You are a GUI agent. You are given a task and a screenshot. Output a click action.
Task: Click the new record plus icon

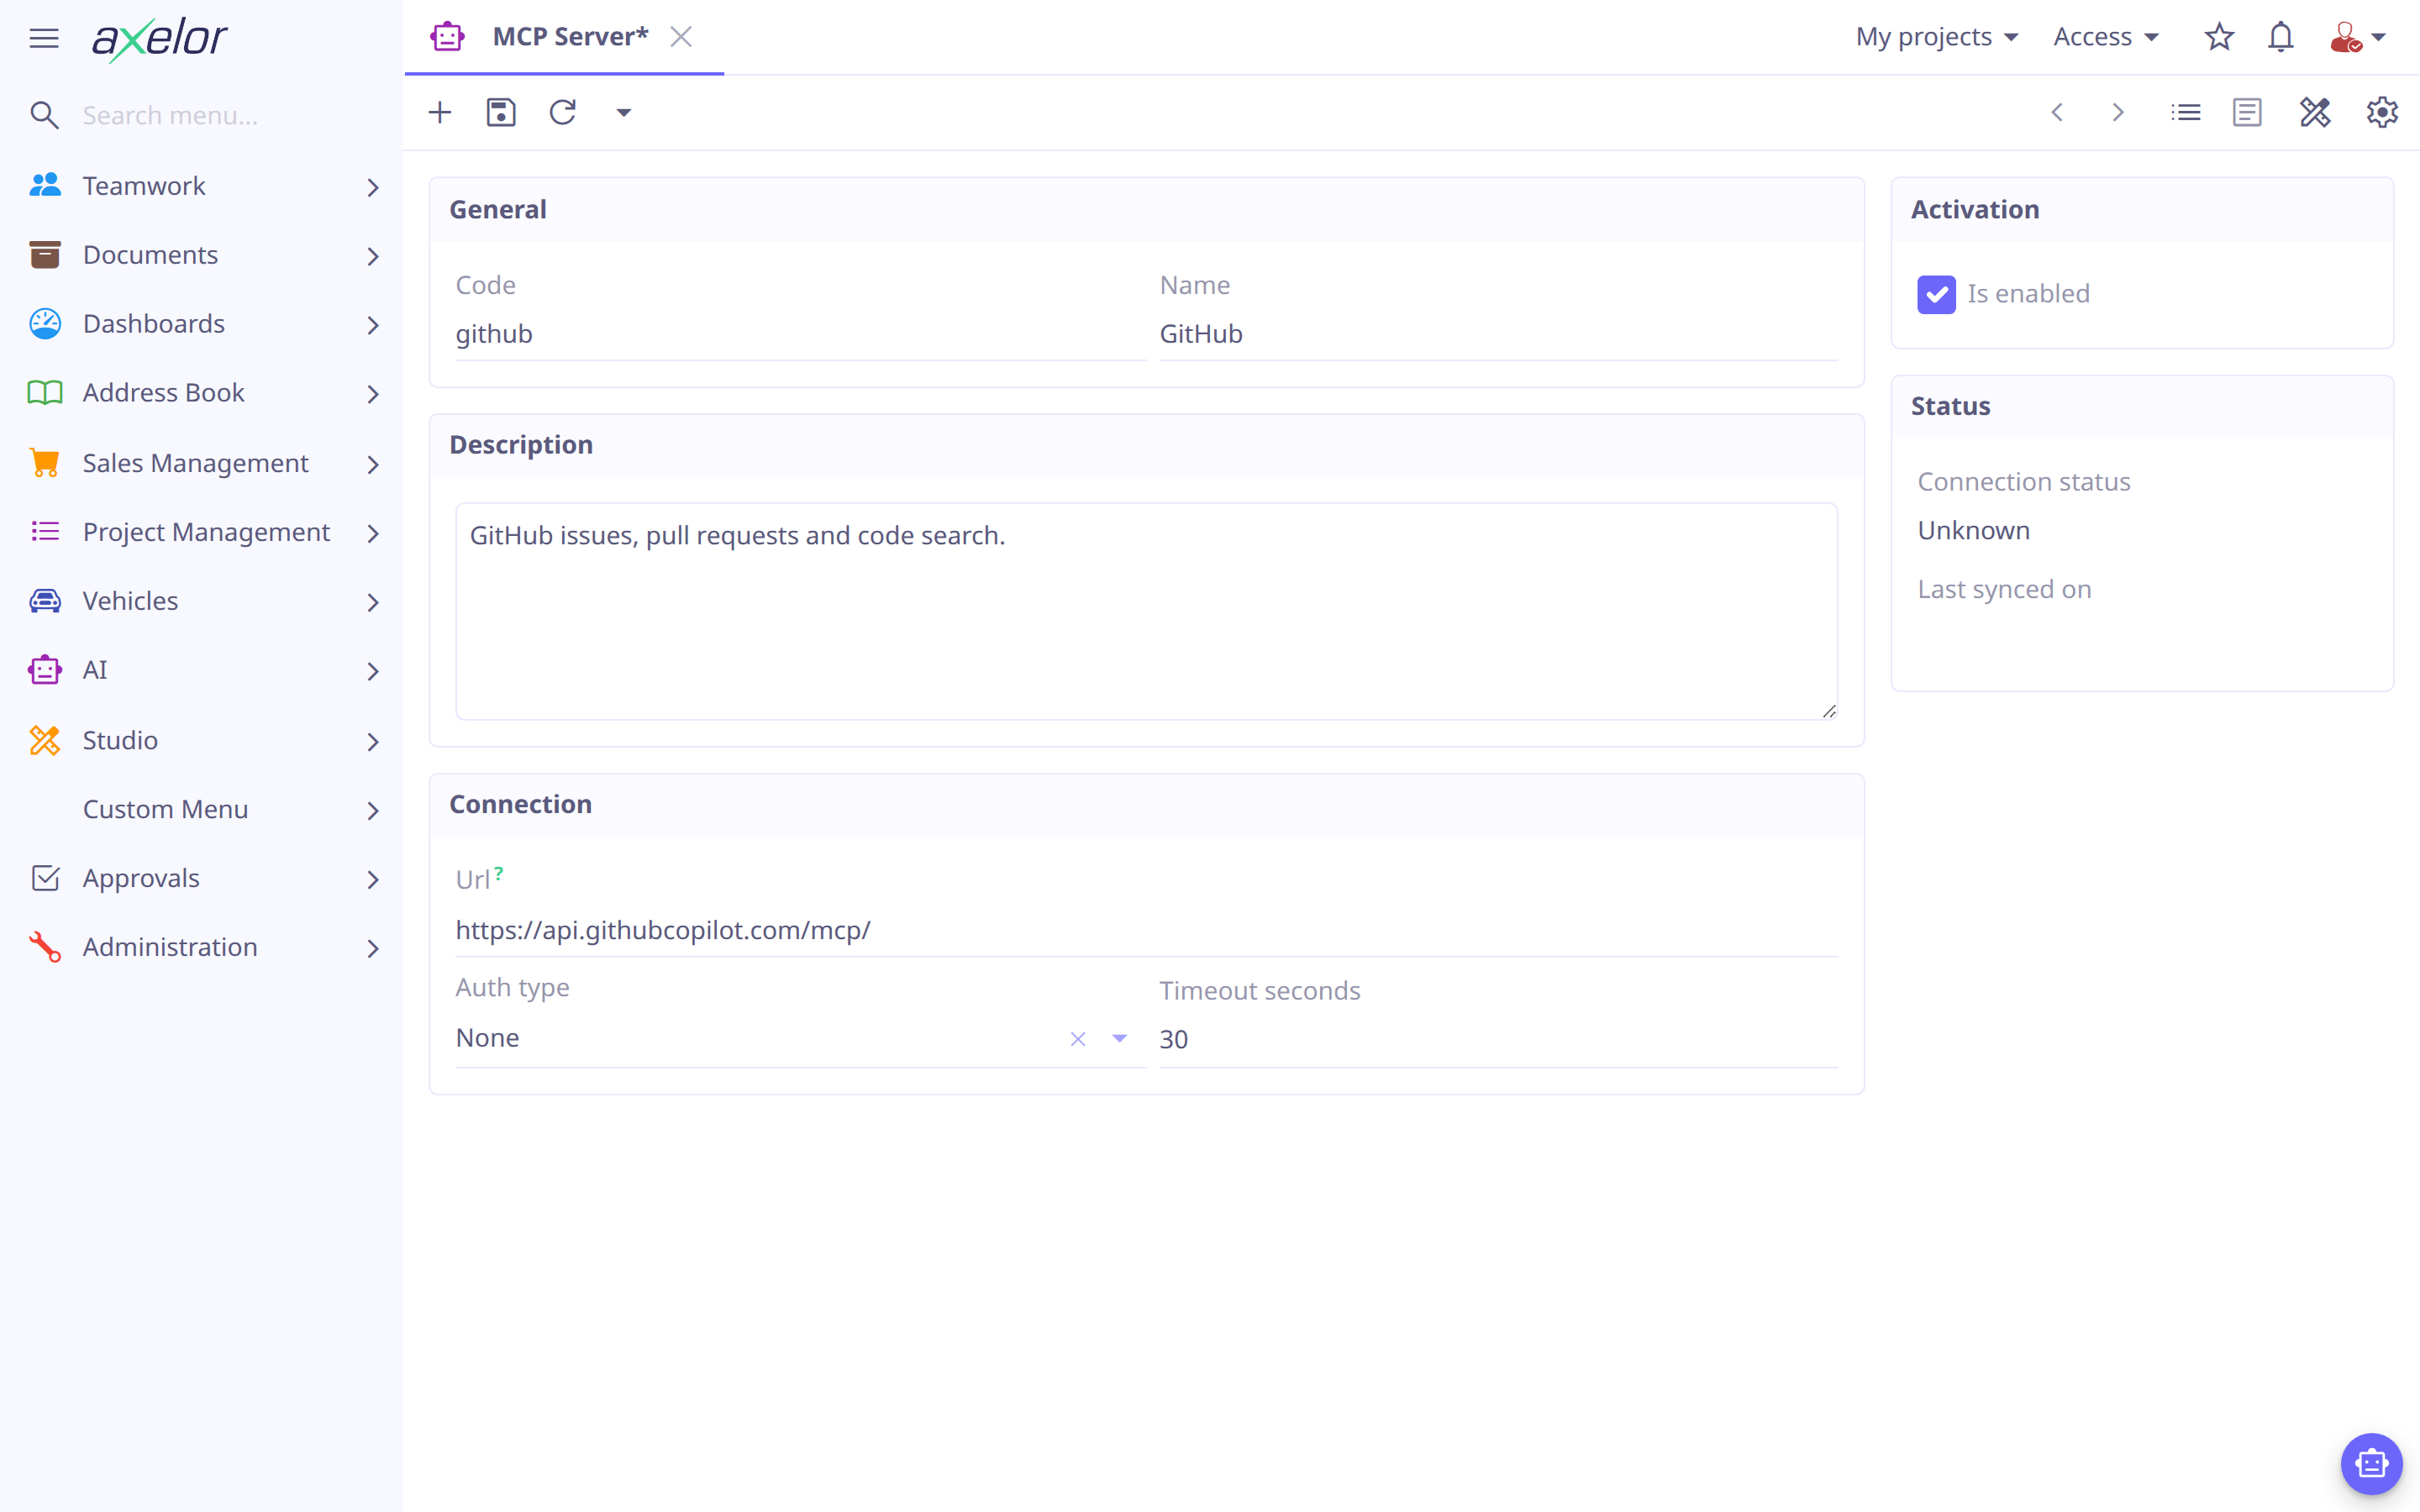point(440,112)
